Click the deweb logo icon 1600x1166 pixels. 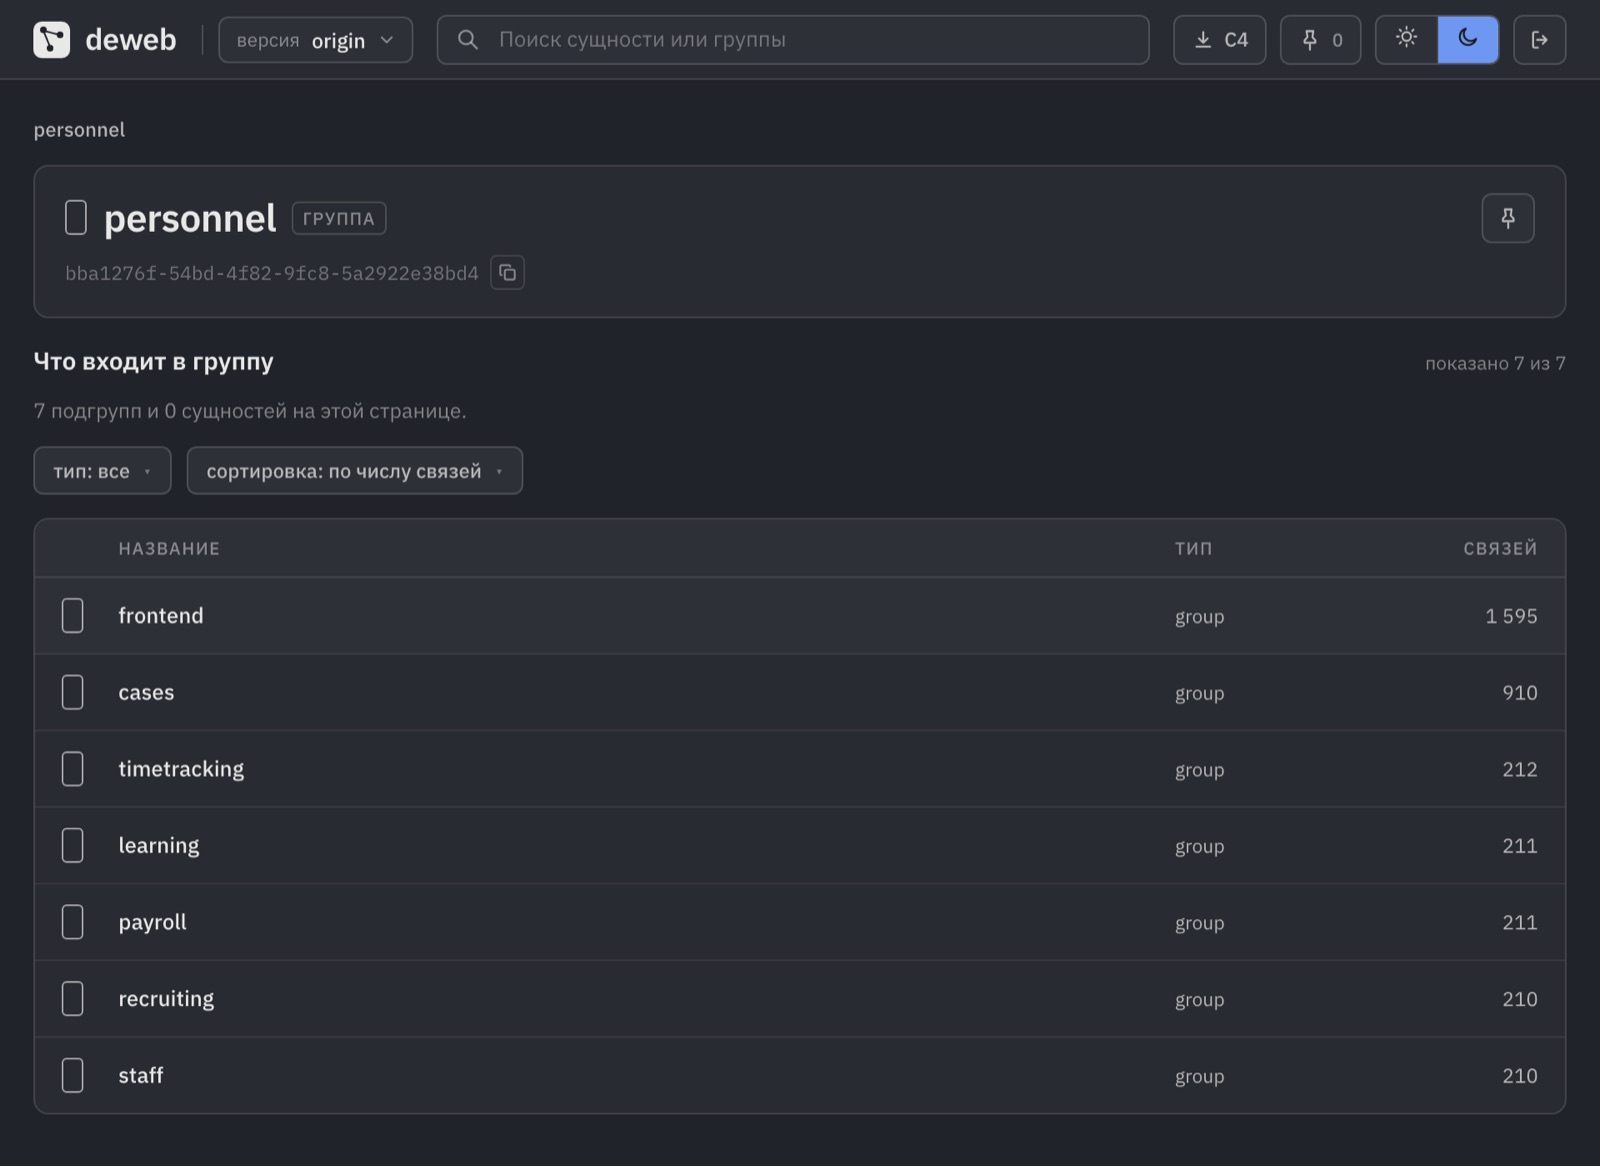point(51,40)
